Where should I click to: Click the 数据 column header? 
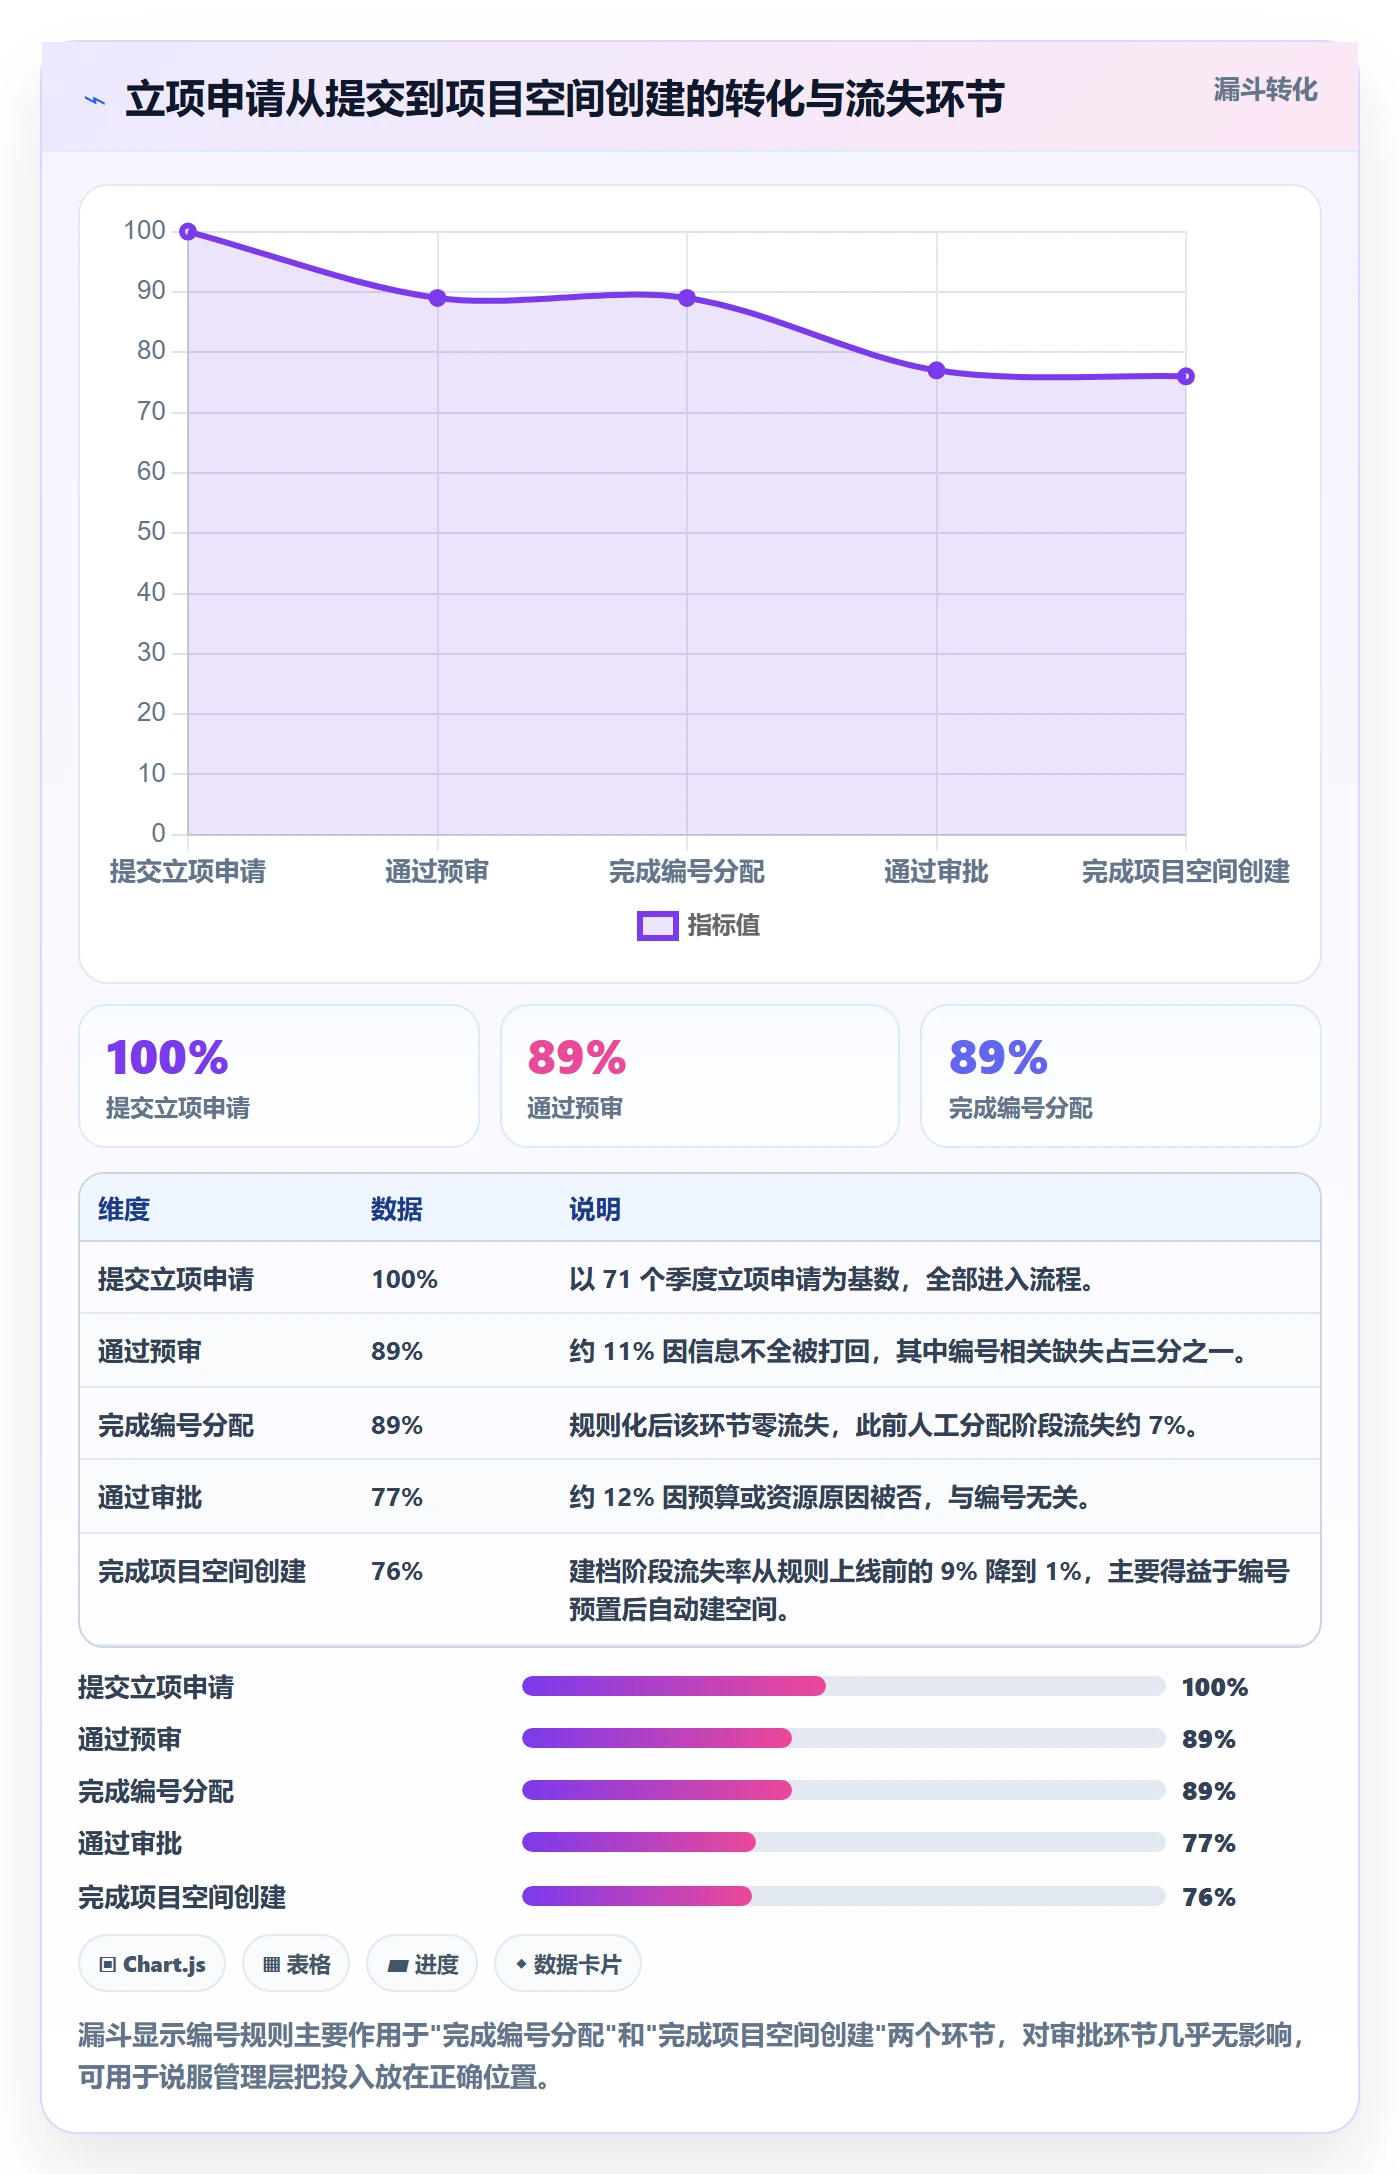coord(397,1209)
